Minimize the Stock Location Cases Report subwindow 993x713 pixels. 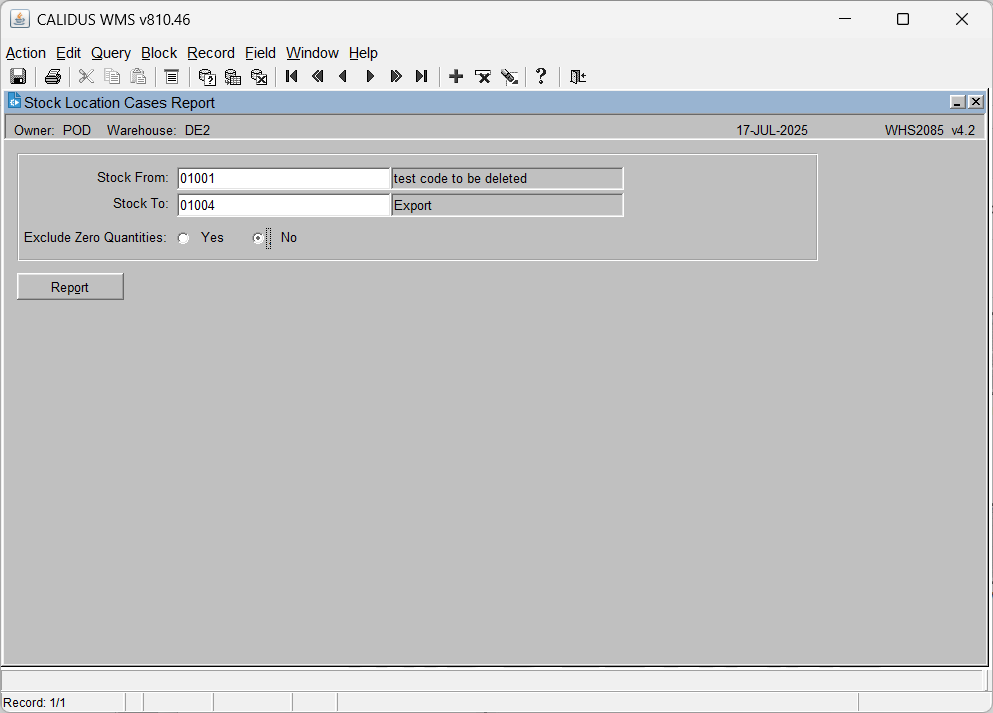pyautogui.click(x=958, y=102)
